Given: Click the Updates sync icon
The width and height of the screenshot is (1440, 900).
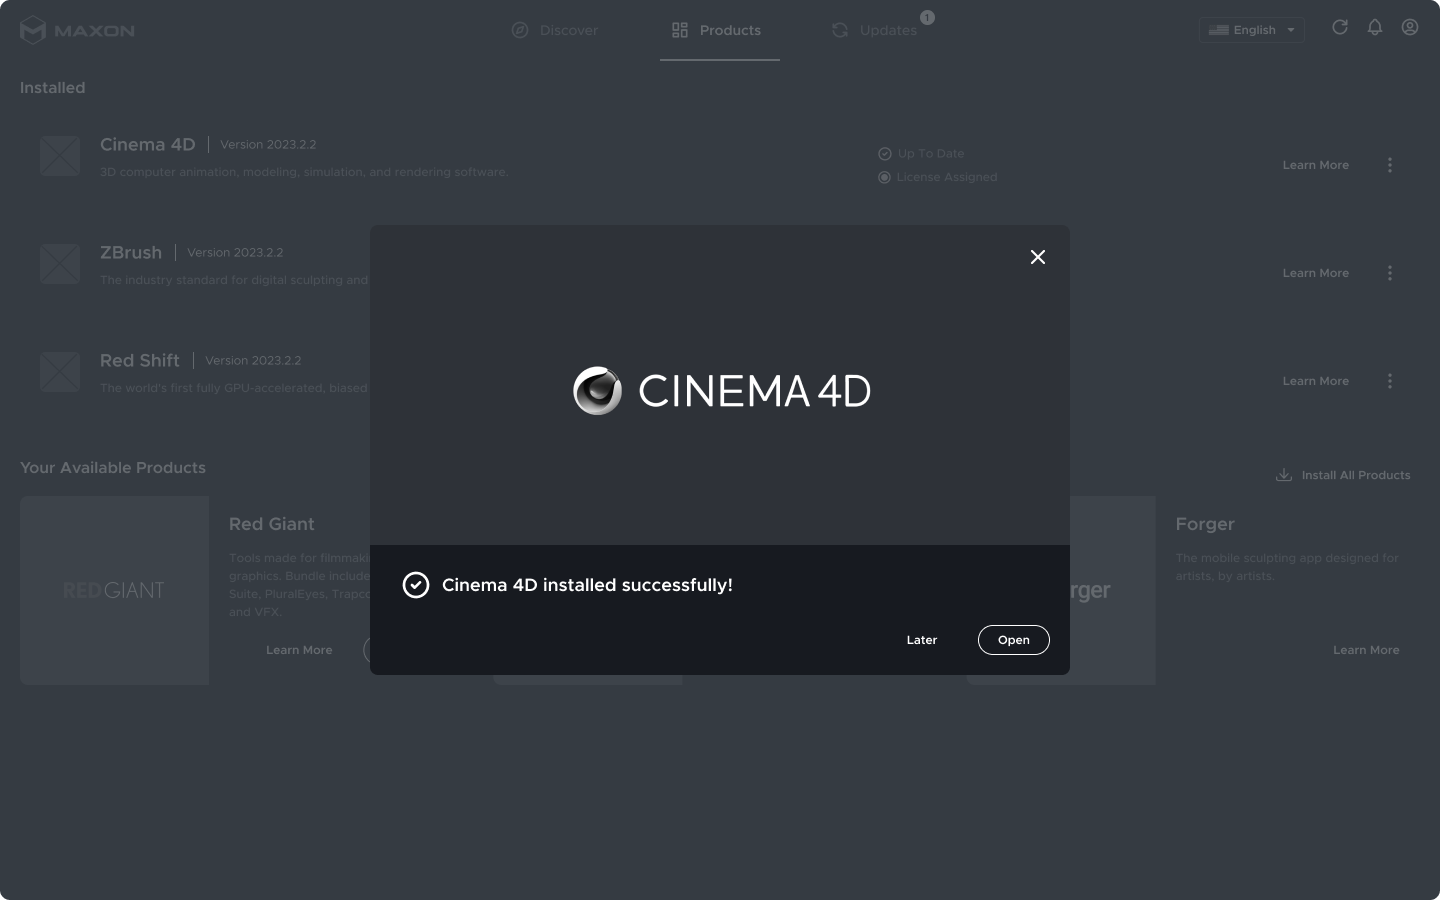Looking at the screenshot, I should click(840, 30).
